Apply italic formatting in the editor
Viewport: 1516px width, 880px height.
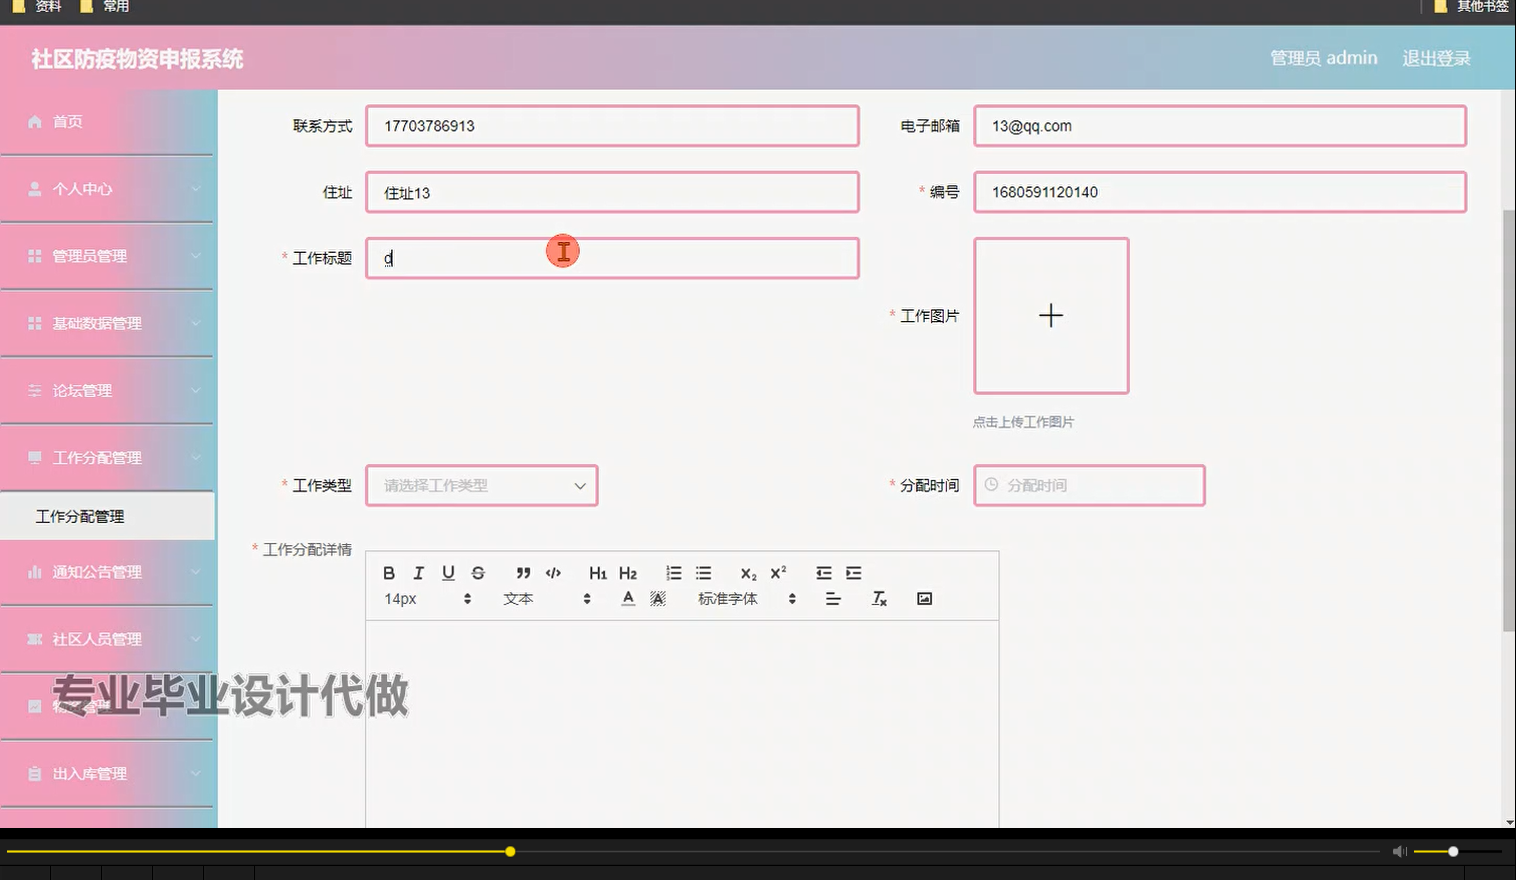[418, 573]
